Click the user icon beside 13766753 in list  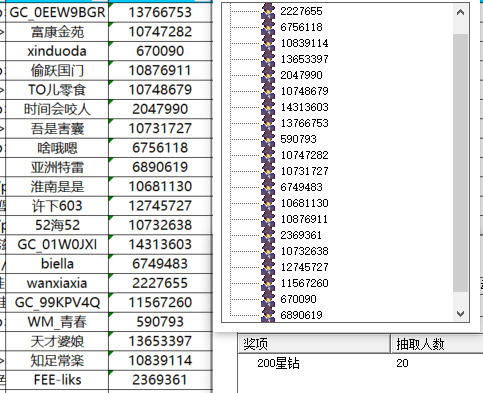[268, 123]
